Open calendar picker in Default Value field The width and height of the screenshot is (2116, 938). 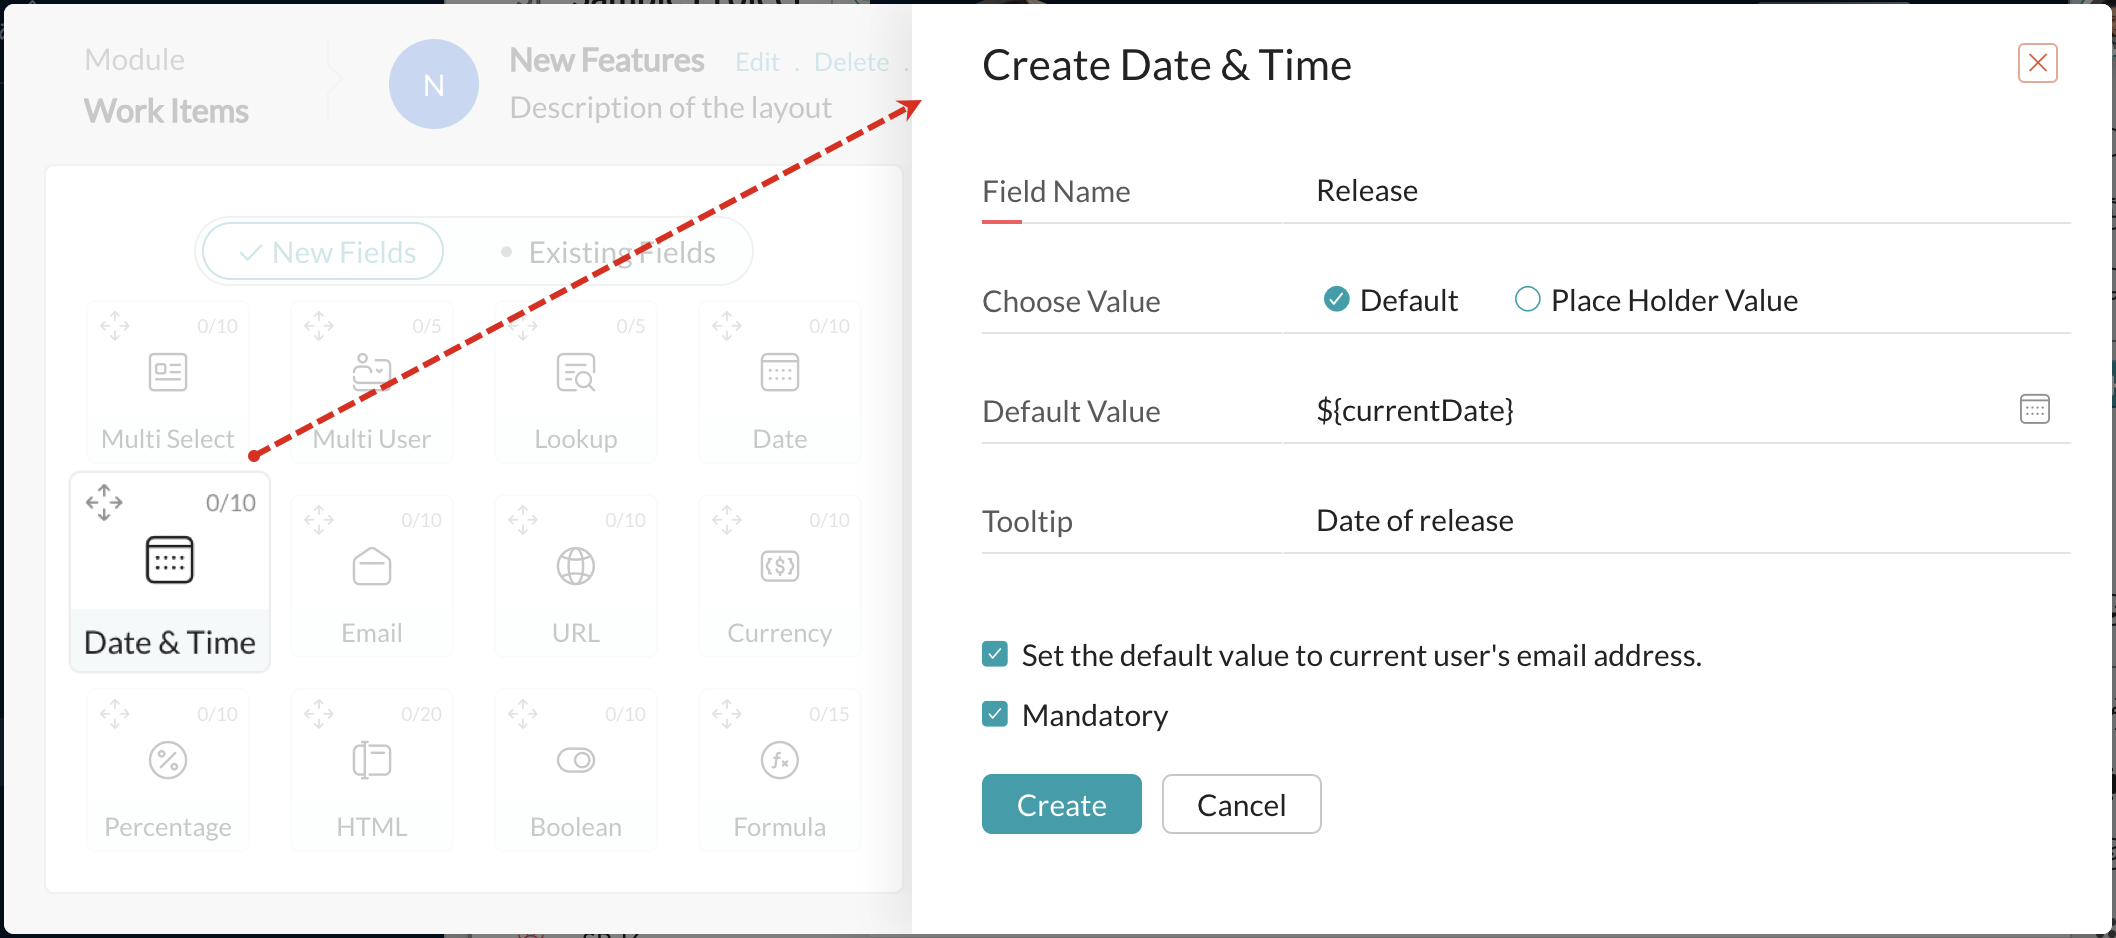2035,409
